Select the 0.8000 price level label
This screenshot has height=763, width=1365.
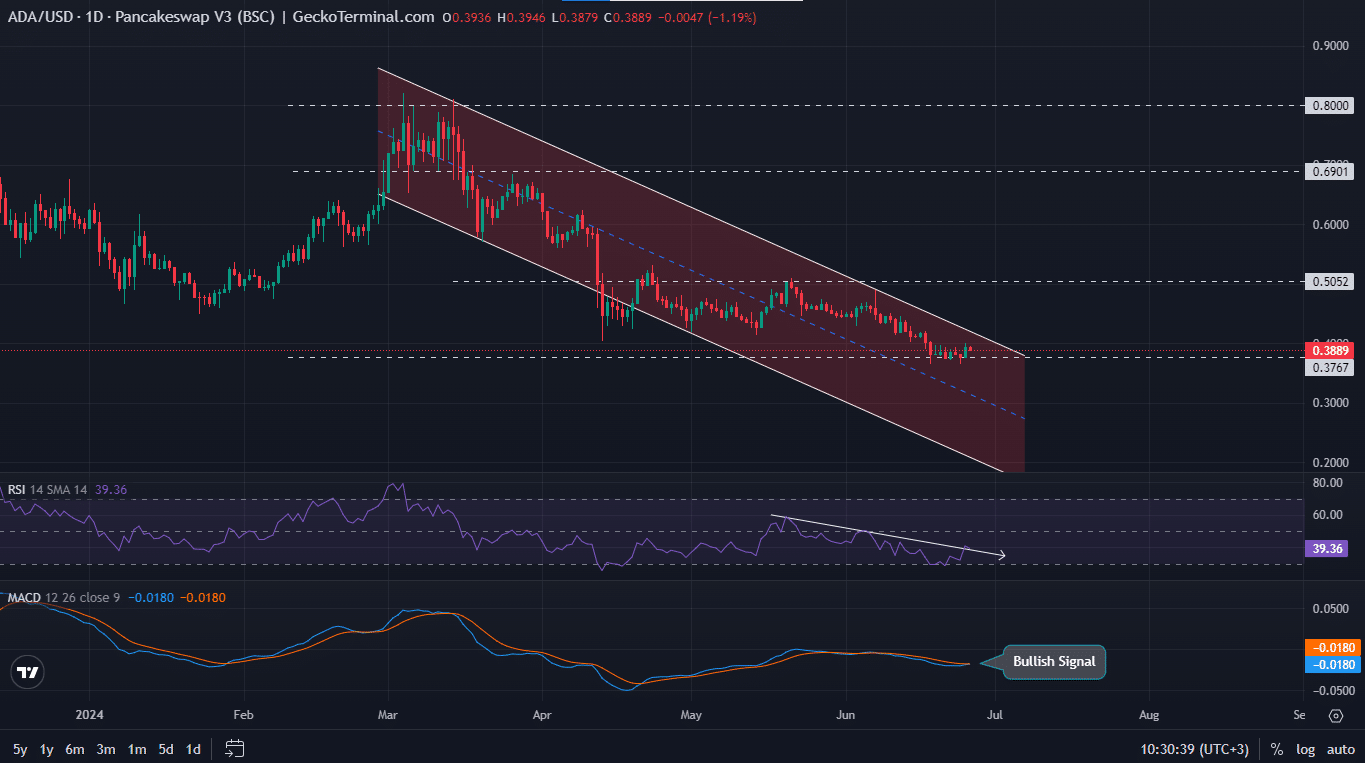(x=1330, y=105)
